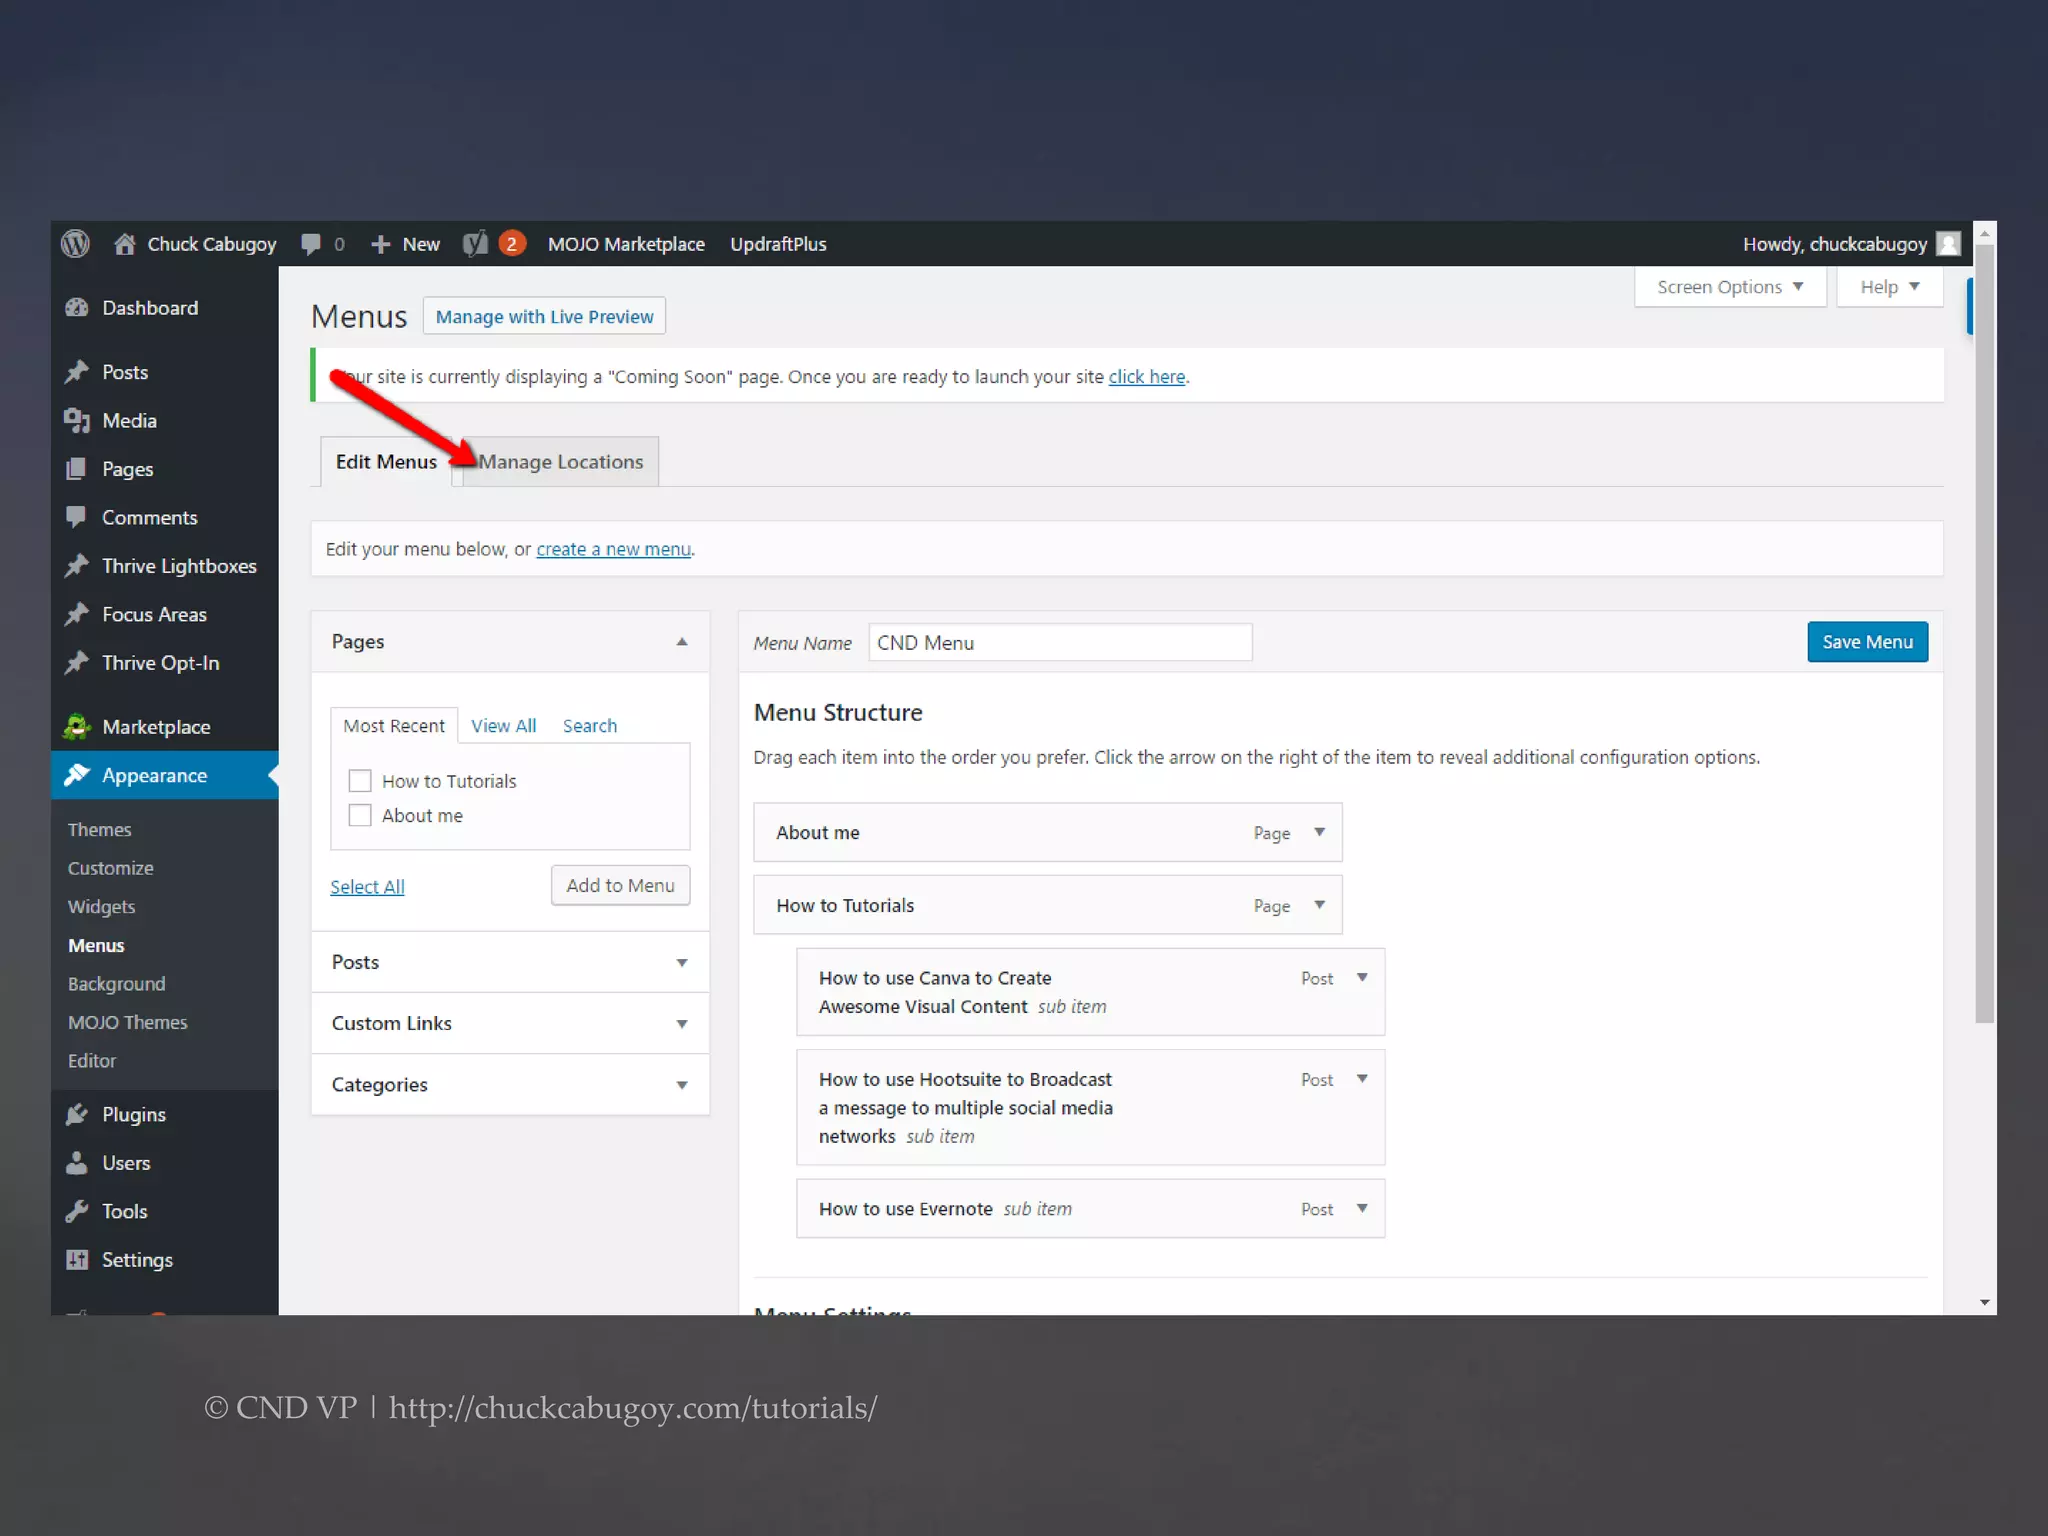Open Background under Appearance
Viewport: 2048px width, 1536px height.
[x=116, y=984]
